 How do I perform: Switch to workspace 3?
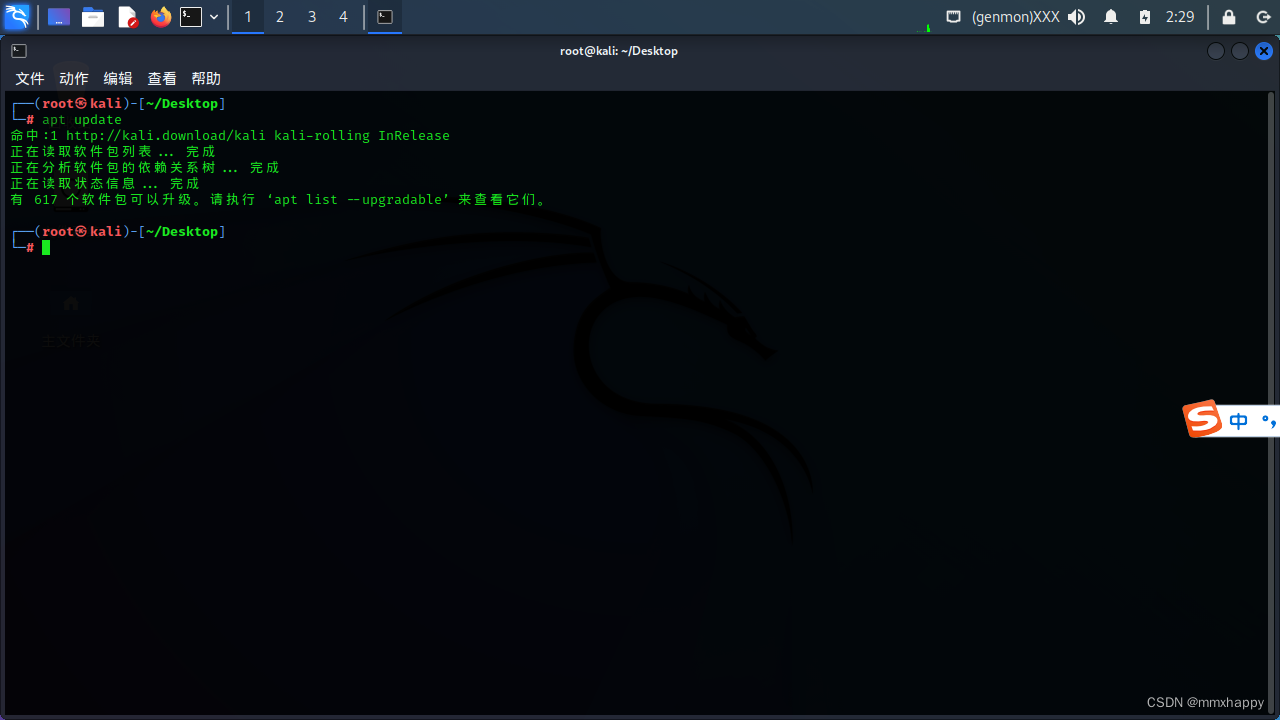(x=312, y=17)
